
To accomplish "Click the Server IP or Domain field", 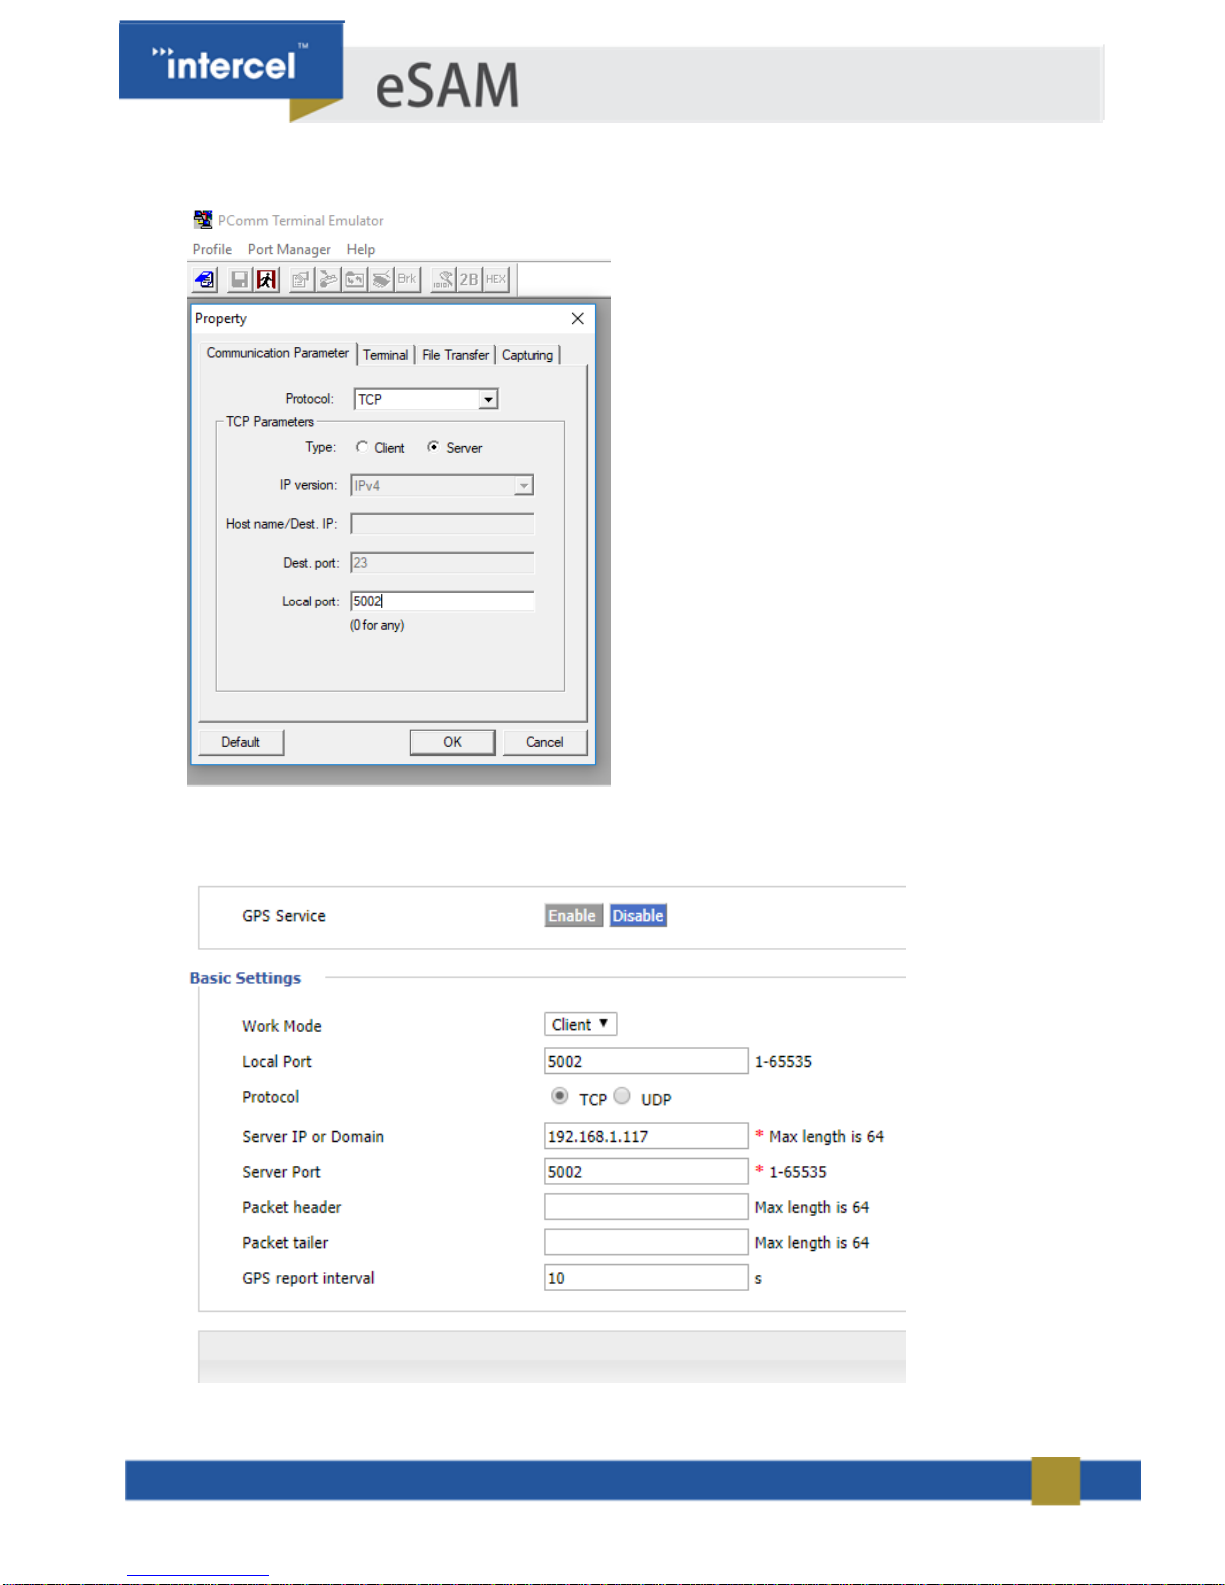I will pyautogui.click(x=645, y=1136).
